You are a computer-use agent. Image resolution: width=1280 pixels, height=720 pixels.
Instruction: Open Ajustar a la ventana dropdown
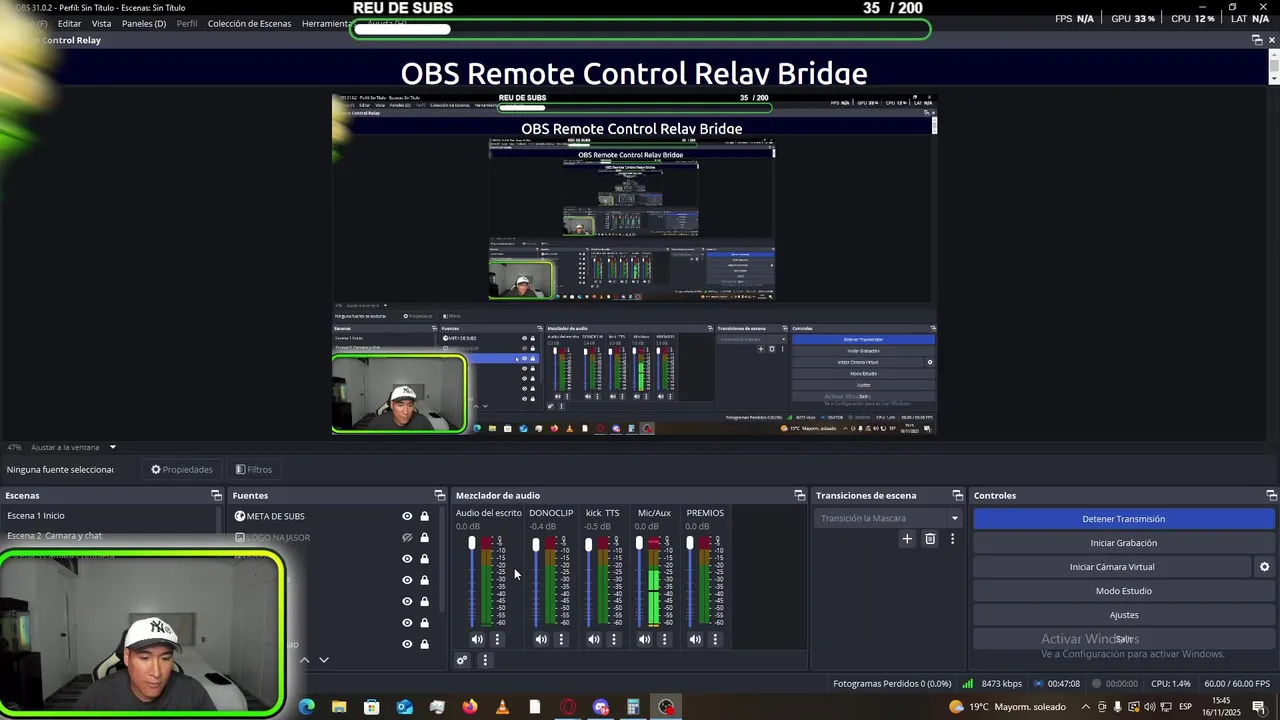pos(73,447)
